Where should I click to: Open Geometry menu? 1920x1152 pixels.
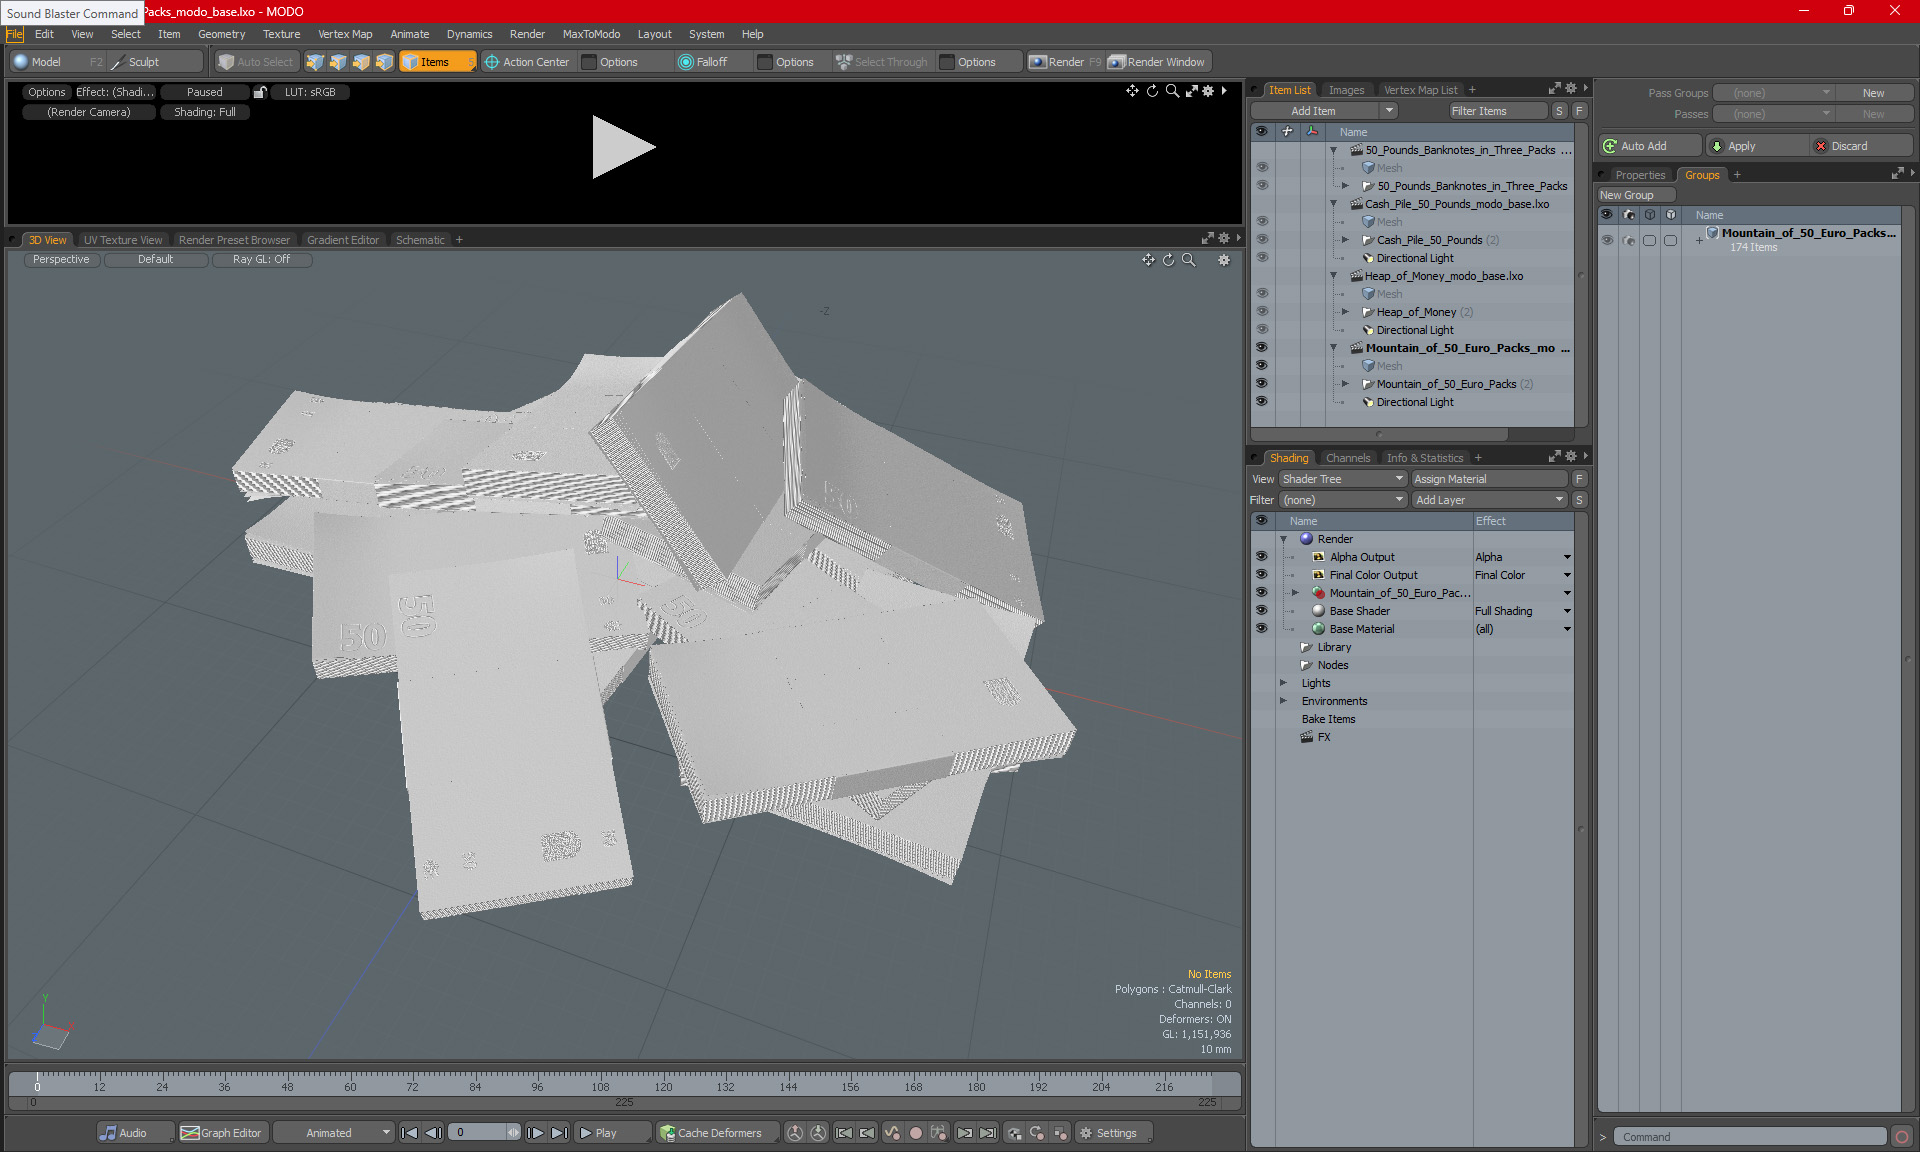221,34
